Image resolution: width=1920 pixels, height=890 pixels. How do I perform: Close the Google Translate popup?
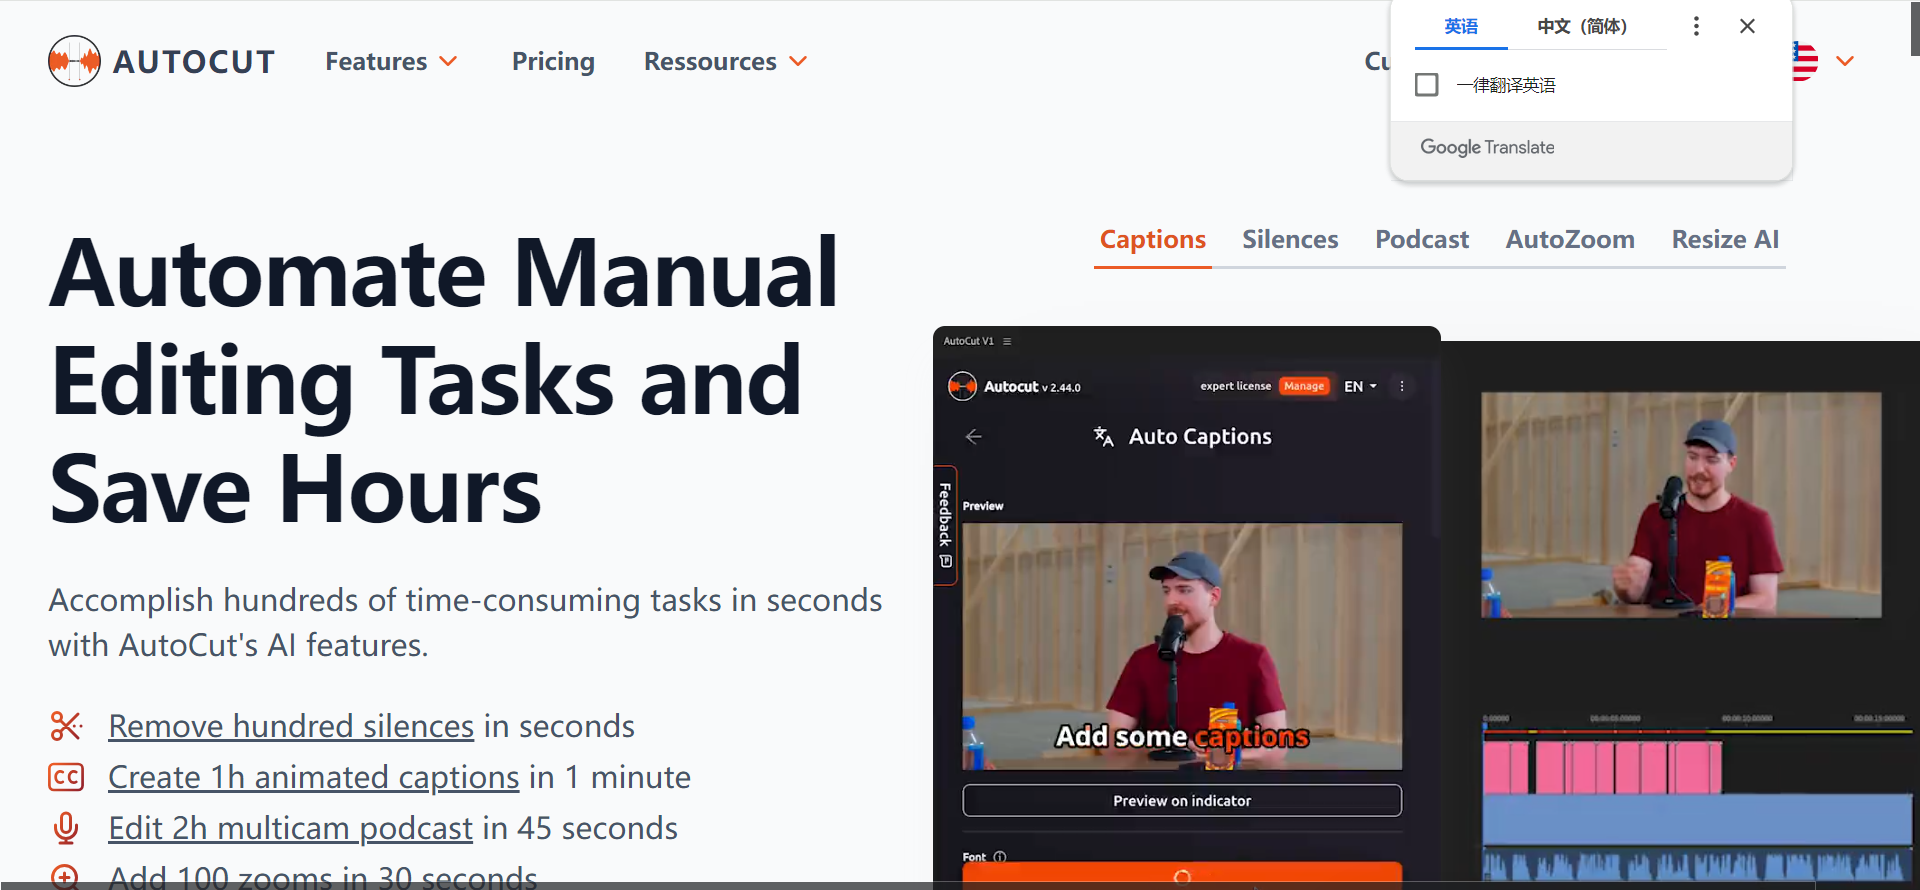(x=1747, y=26)
